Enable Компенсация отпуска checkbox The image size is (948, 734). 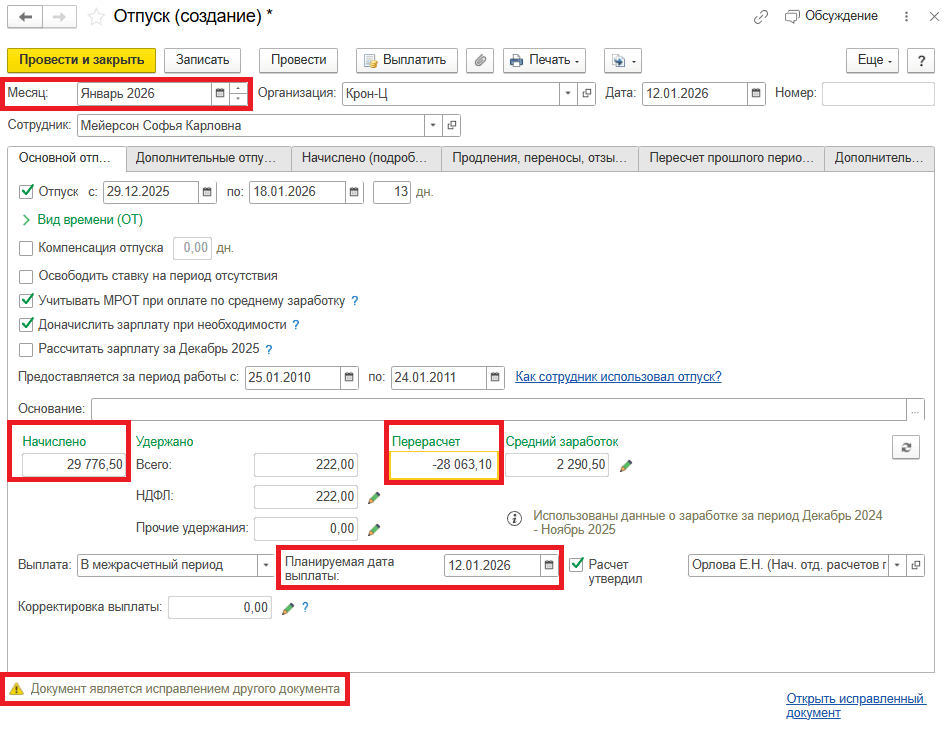click(x=27, y=247)
